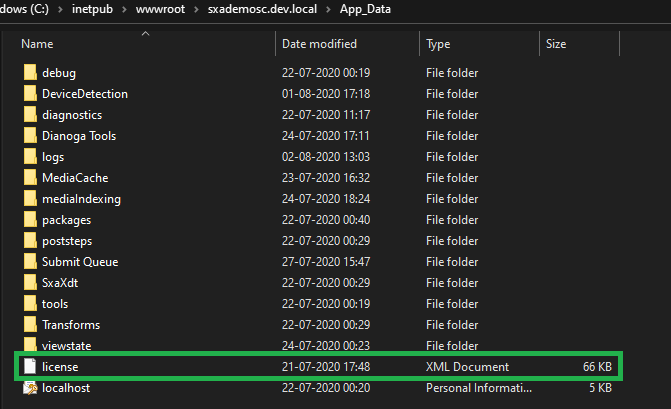The image size is (671, 409).
Task: Click the SxaXdt folder icon
Action: point(29,283)
